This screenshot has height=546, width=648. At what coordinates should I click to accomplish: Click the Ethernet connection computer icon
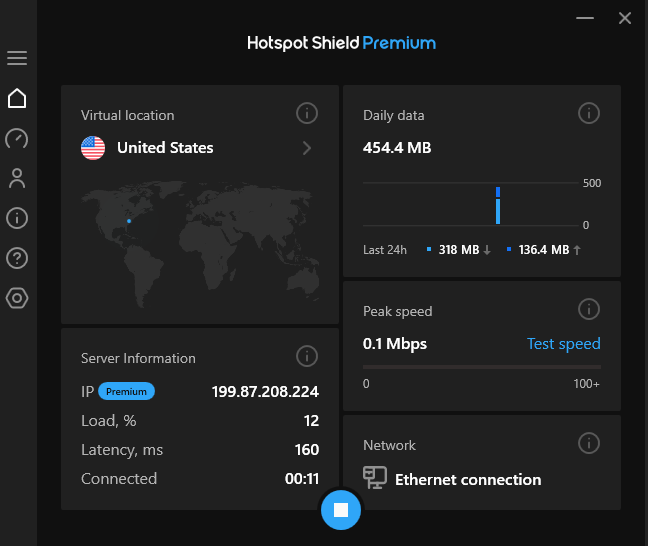tap(375, 477)
